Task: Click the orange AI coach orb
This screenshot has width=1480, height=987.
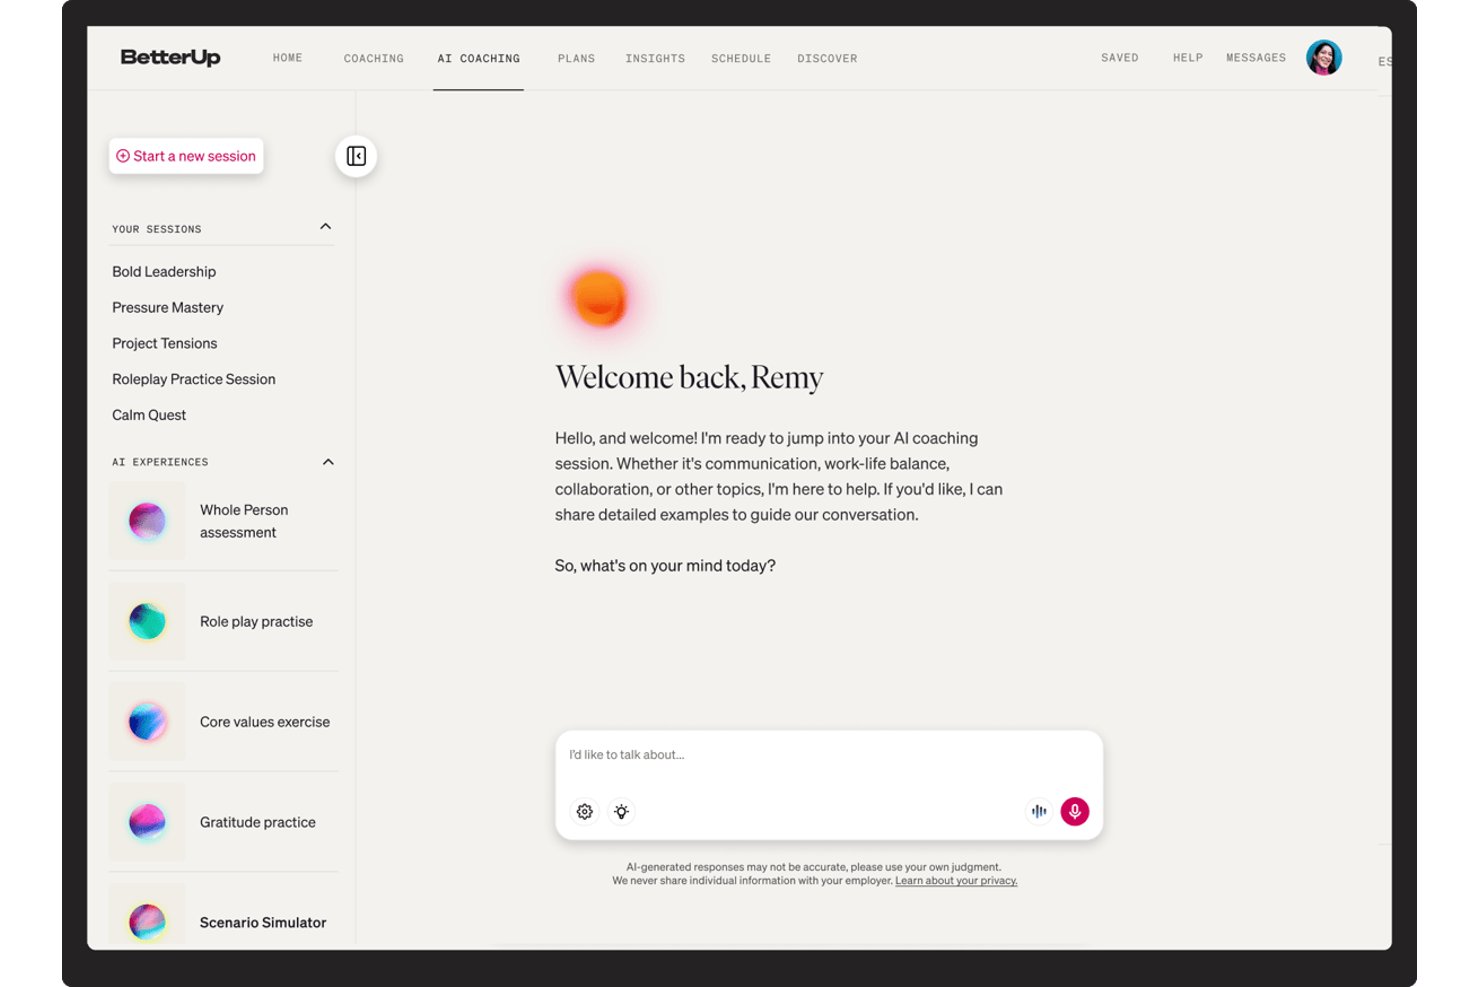Action: 599,298
